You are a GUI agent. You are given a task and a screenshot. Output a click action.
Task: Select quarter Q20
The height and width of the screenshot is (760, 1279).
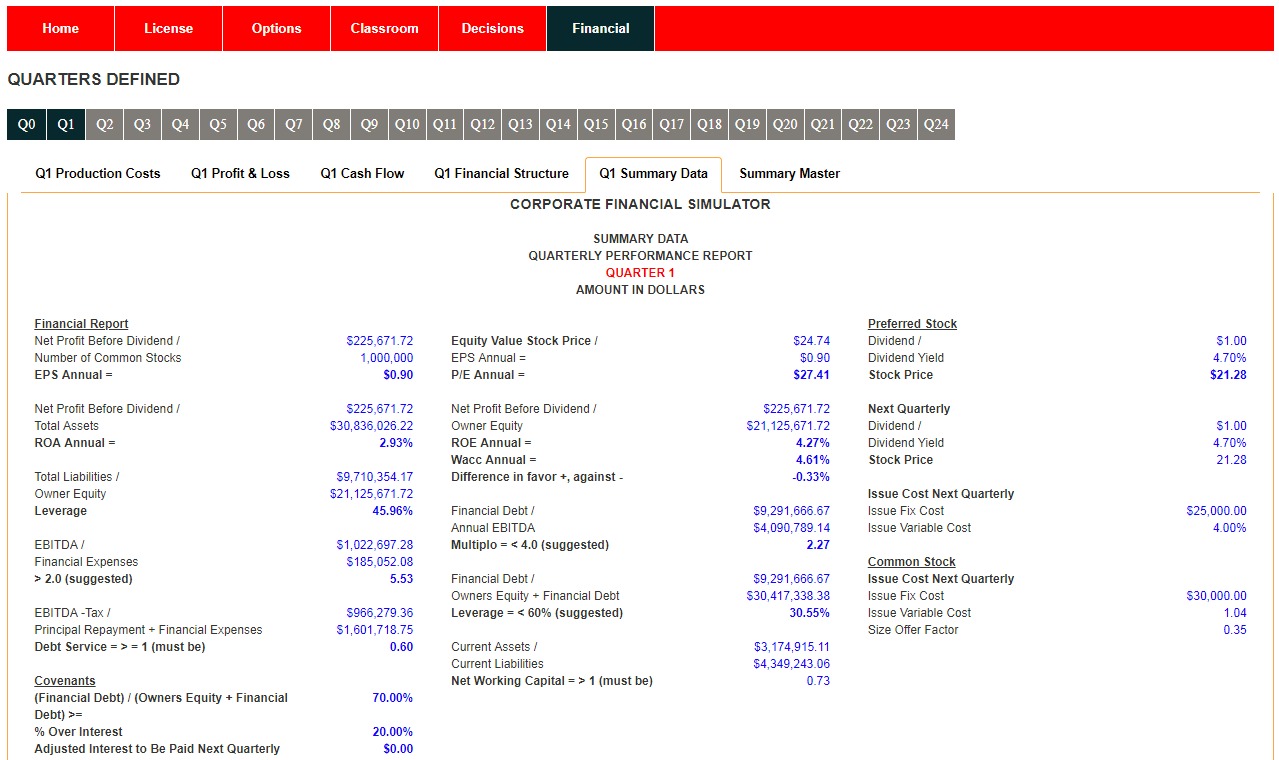tap(785, 125)
